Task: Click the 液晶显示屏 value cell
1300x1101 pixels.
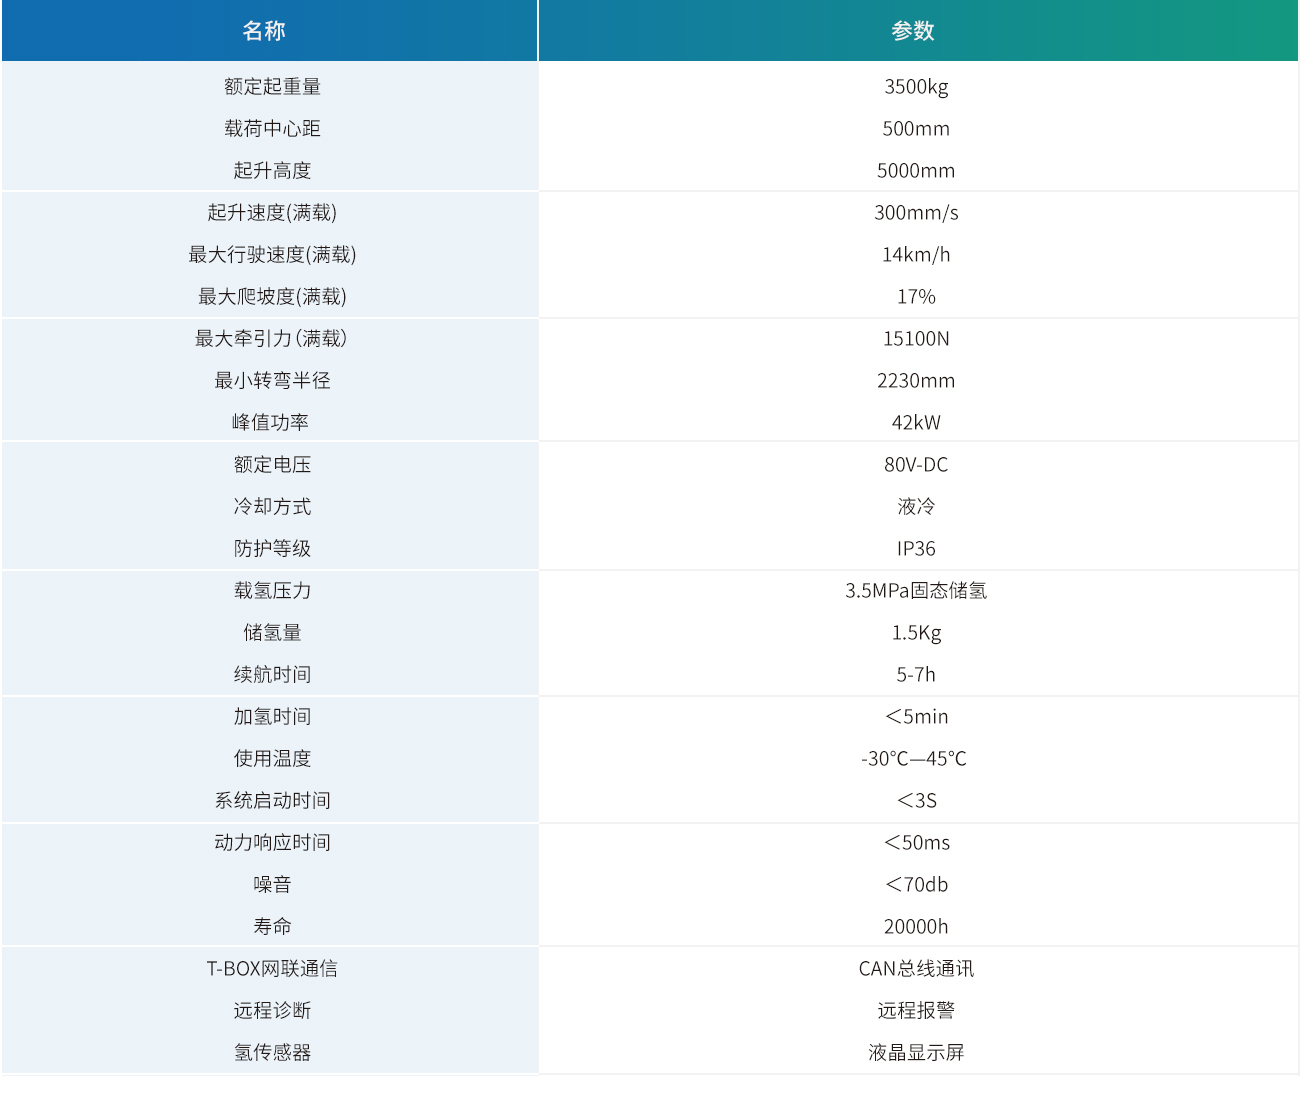Action: tap(916, 1053)
